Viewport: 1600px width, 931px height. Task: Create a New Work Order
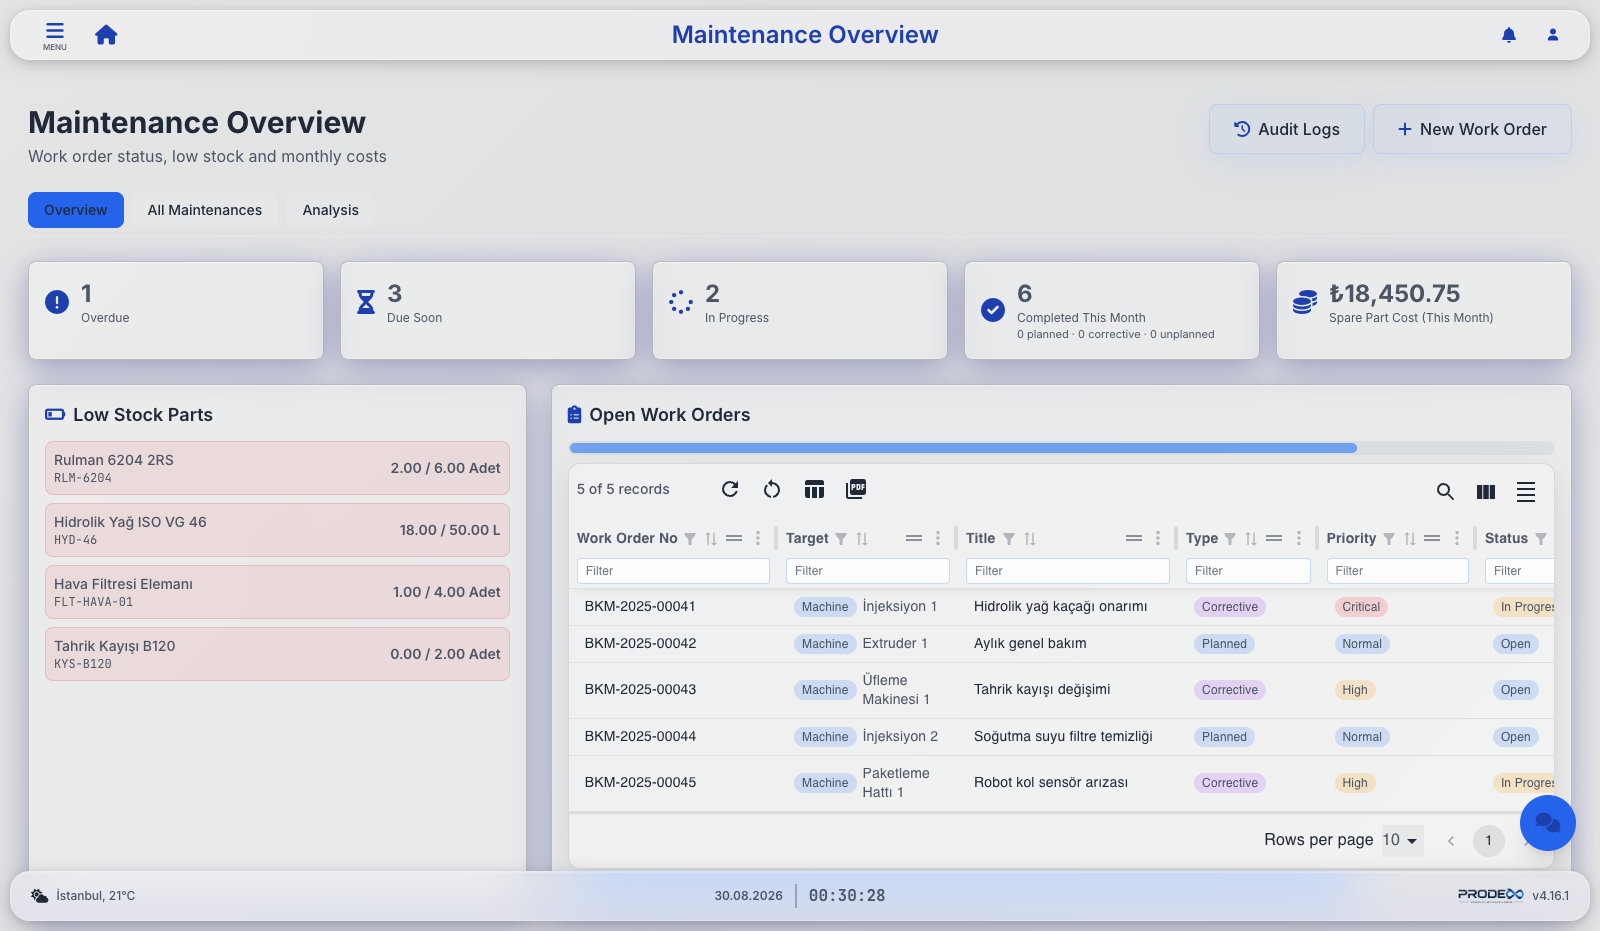point(1472,129)
